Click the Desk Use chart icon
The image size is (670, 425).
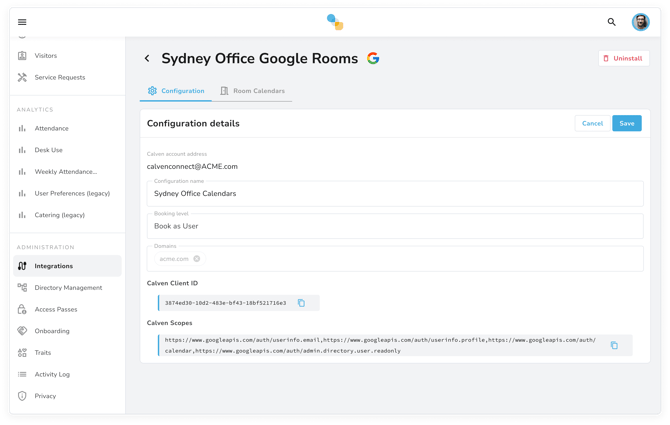22,150
